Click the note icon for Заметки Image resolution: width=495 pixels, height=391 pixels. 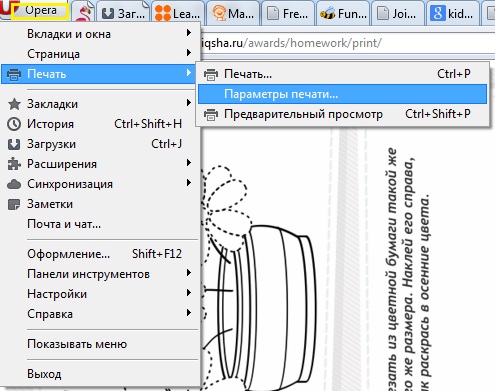coord(14,204)
